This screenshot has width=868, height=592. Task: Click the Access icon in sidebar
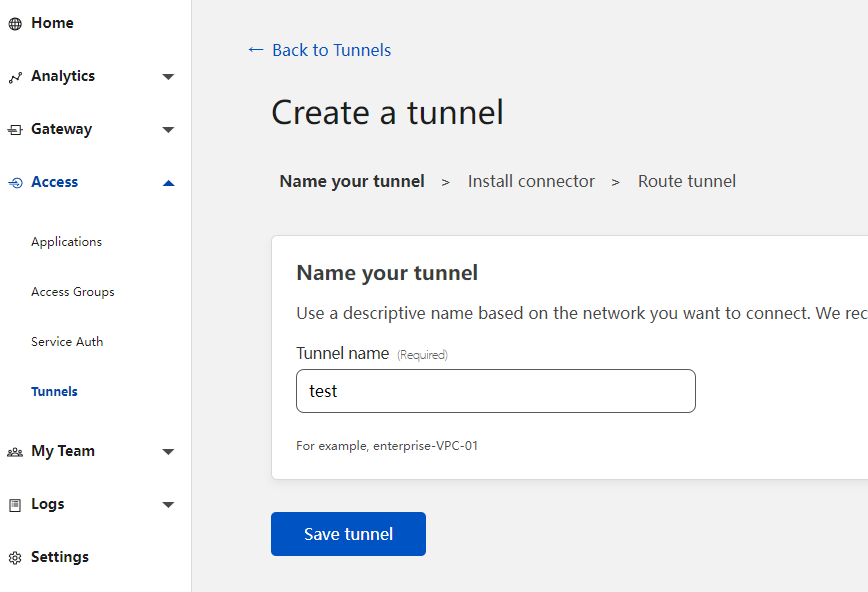(15, 183)
